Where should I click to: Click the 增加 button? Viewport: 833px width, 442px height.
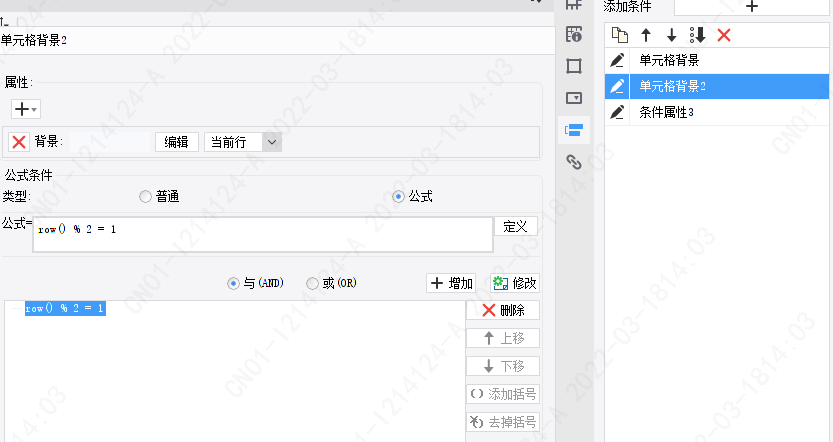click(x=450, y=283)
